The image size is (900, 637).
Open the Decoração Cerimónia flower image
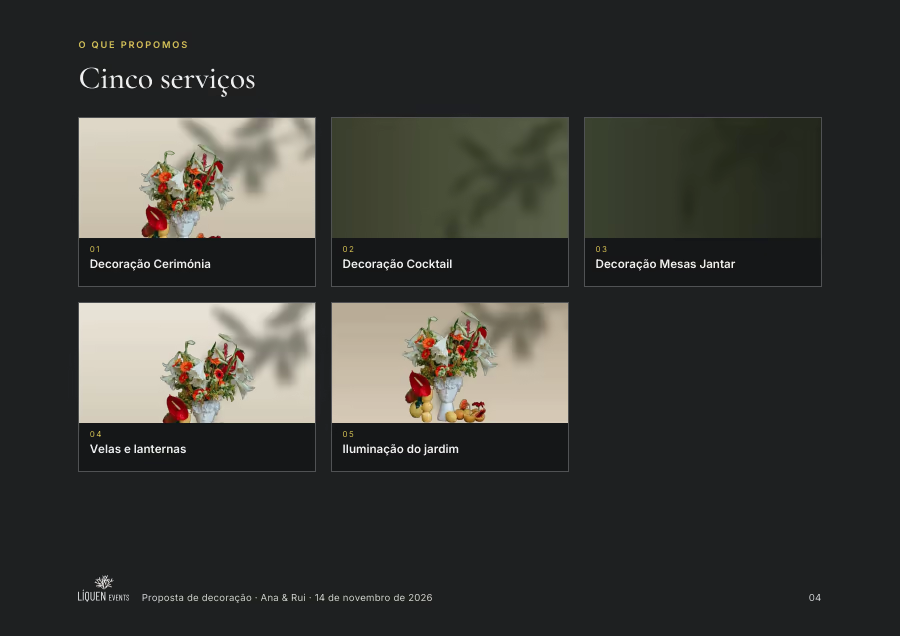[197, 178]
